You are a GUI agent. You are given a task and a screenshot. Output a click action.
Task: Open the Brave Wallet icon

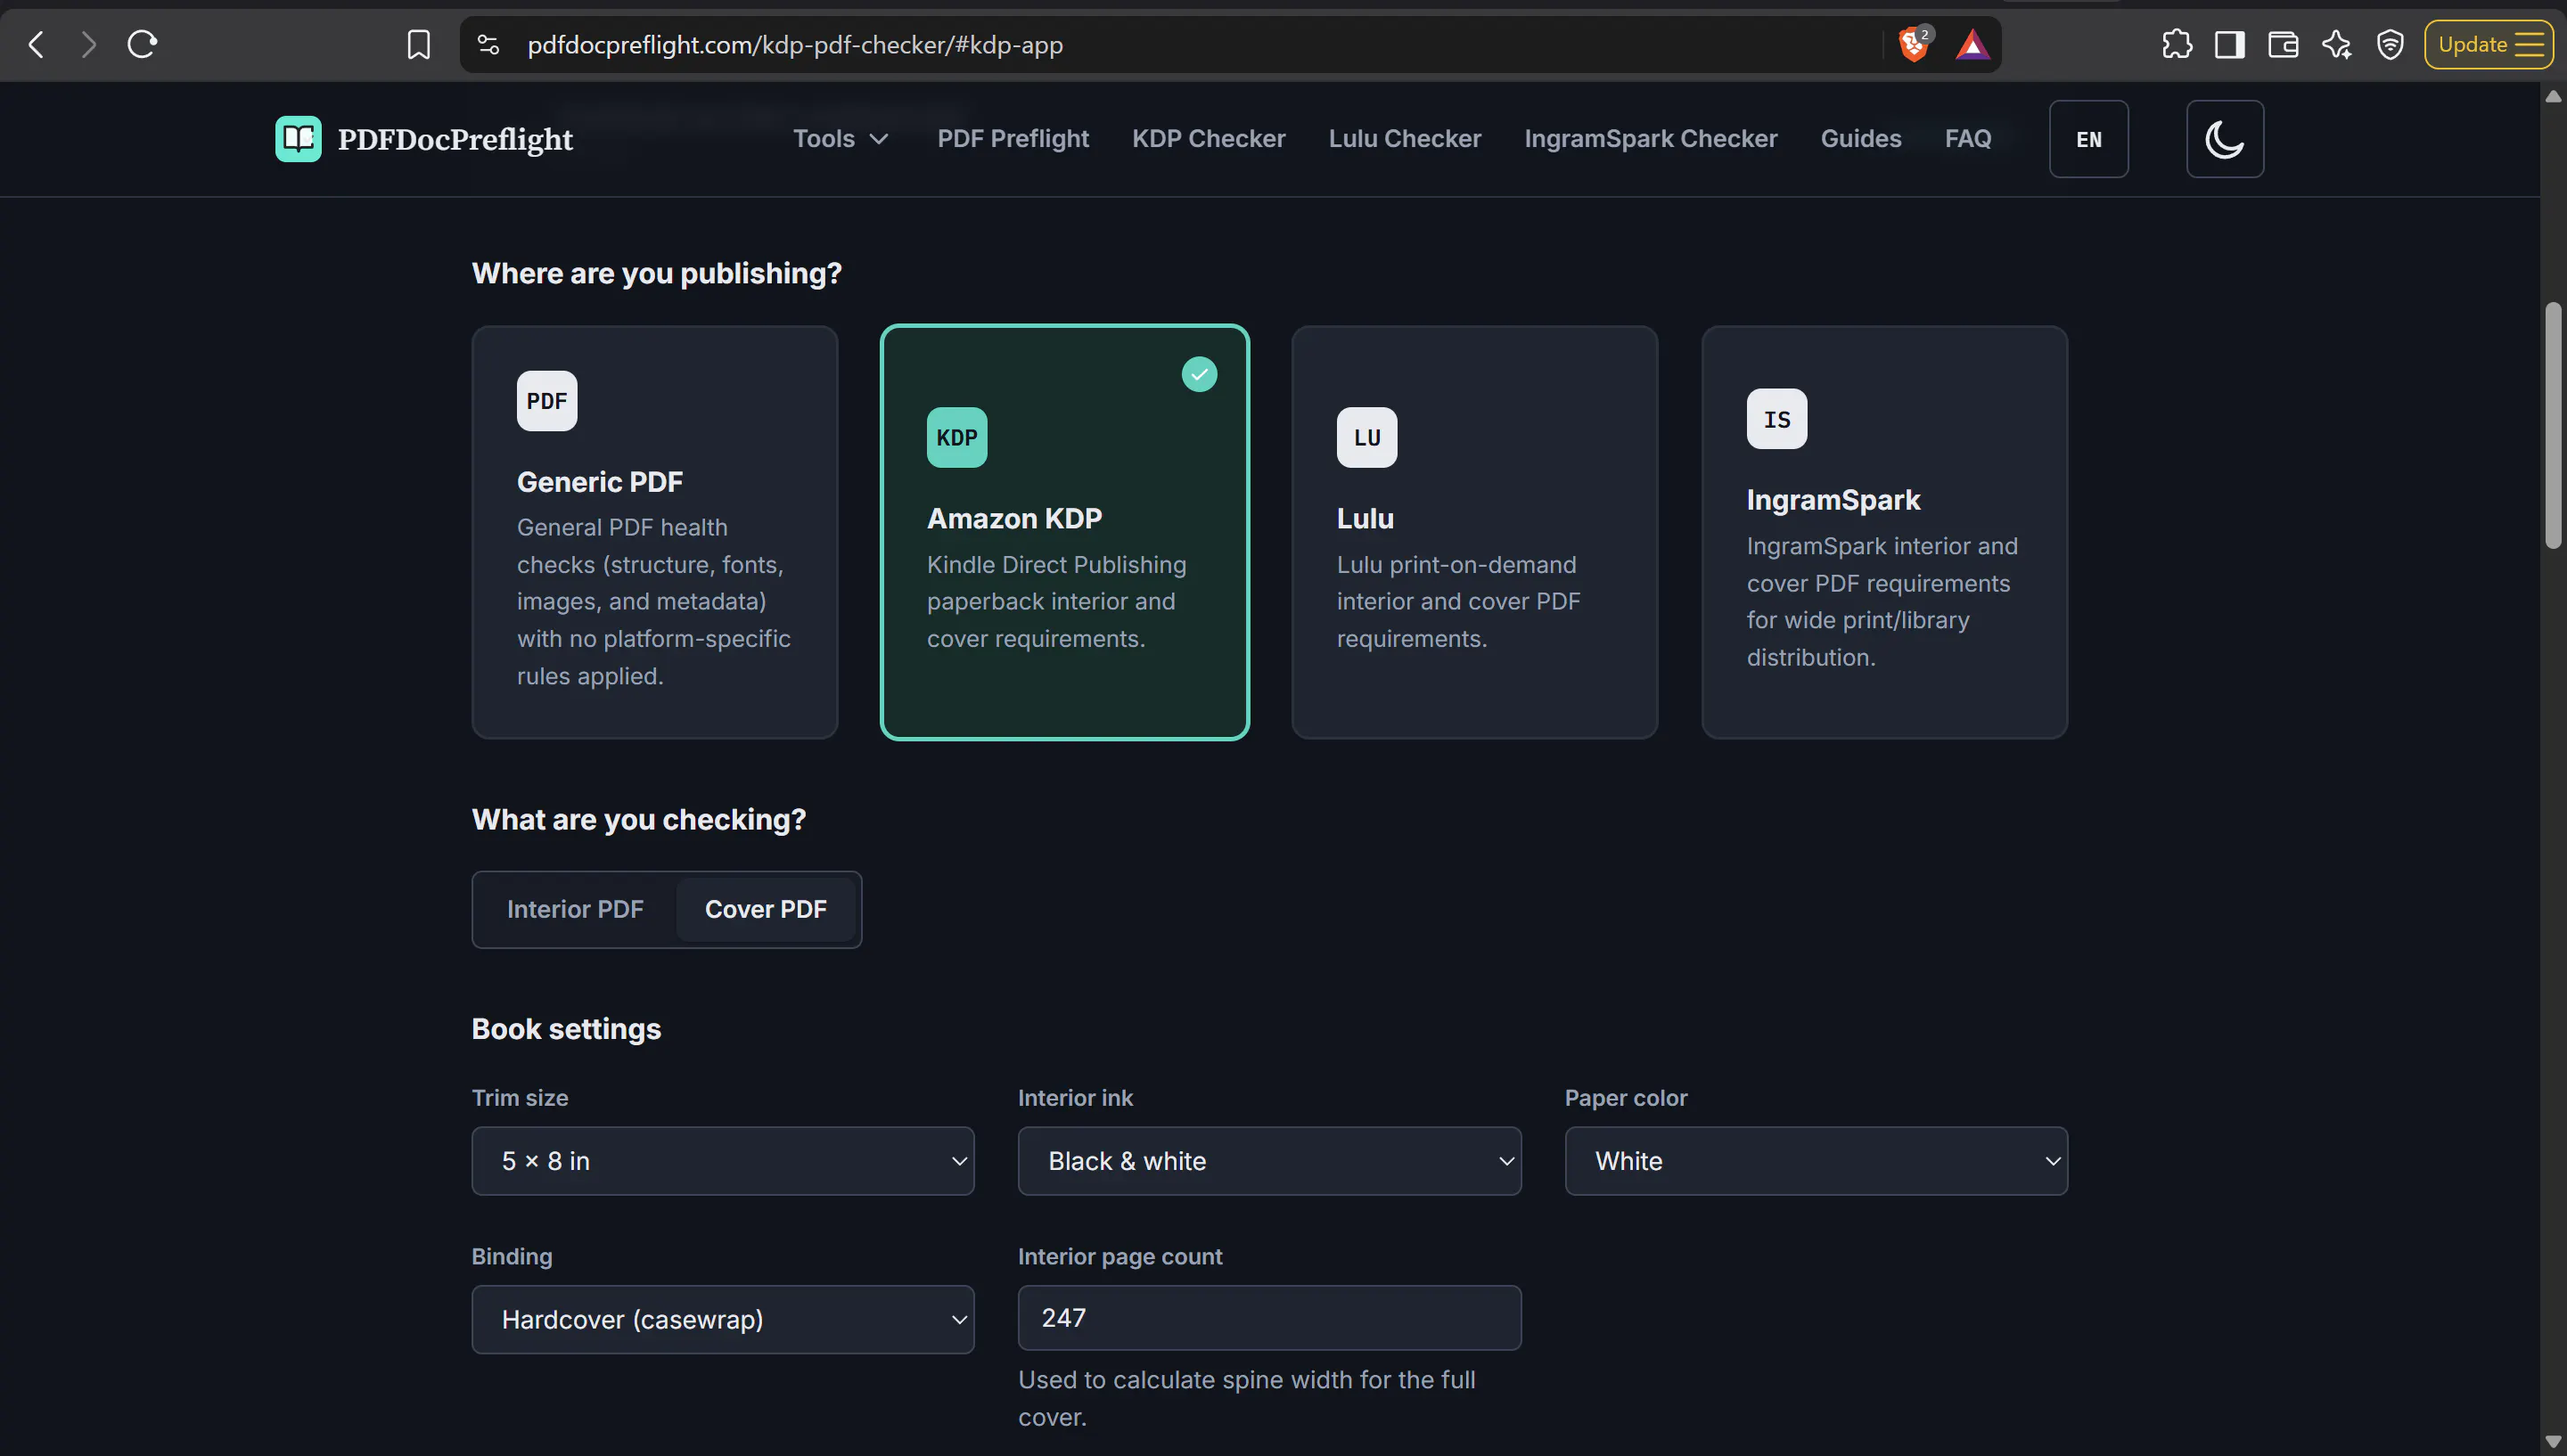click(x=2283, y=44)
